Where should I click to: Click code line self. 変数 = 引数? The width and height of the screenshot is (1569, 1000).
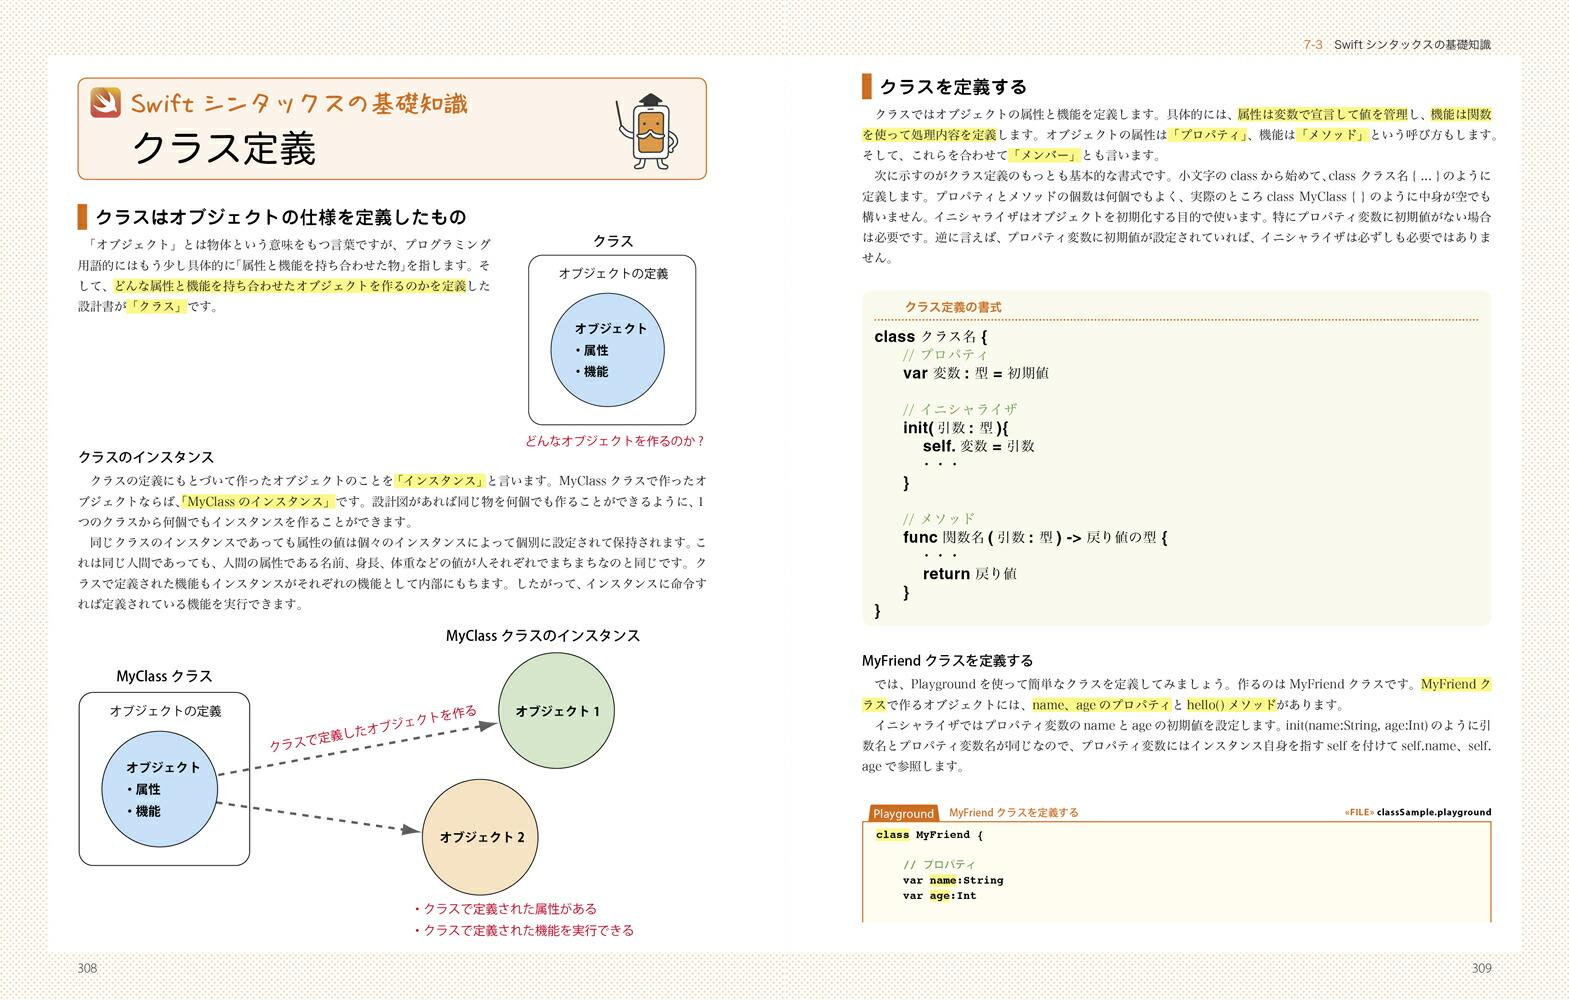[979, 446]
